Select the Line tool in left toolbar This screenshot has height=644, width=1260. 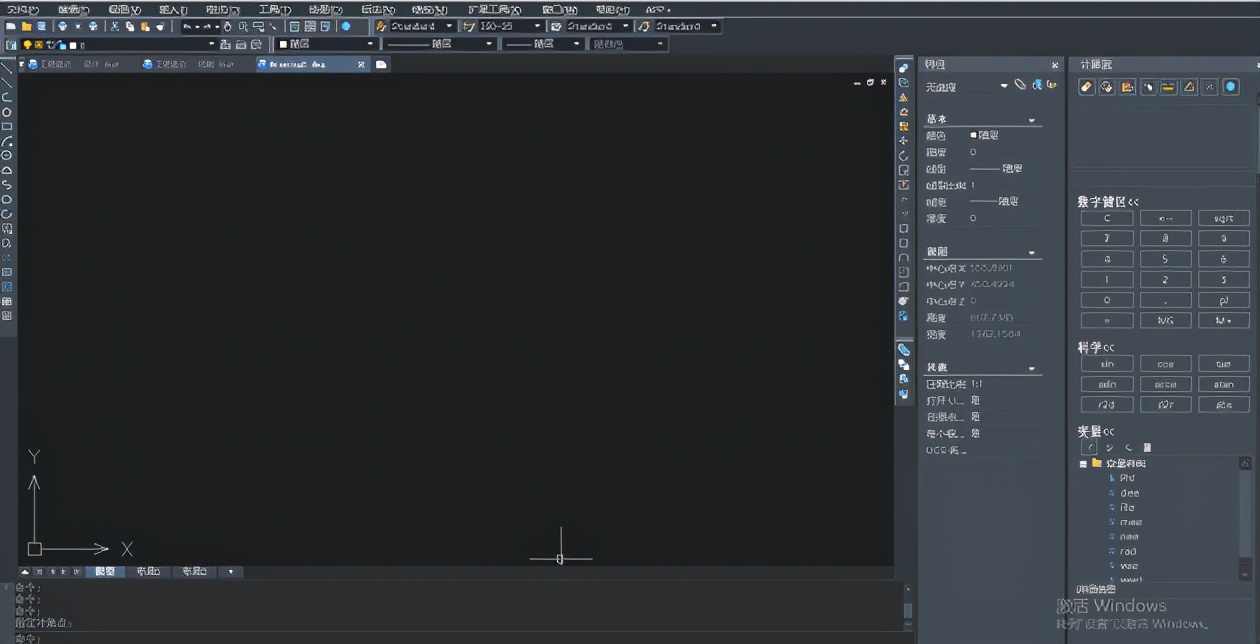coord(7,69)
